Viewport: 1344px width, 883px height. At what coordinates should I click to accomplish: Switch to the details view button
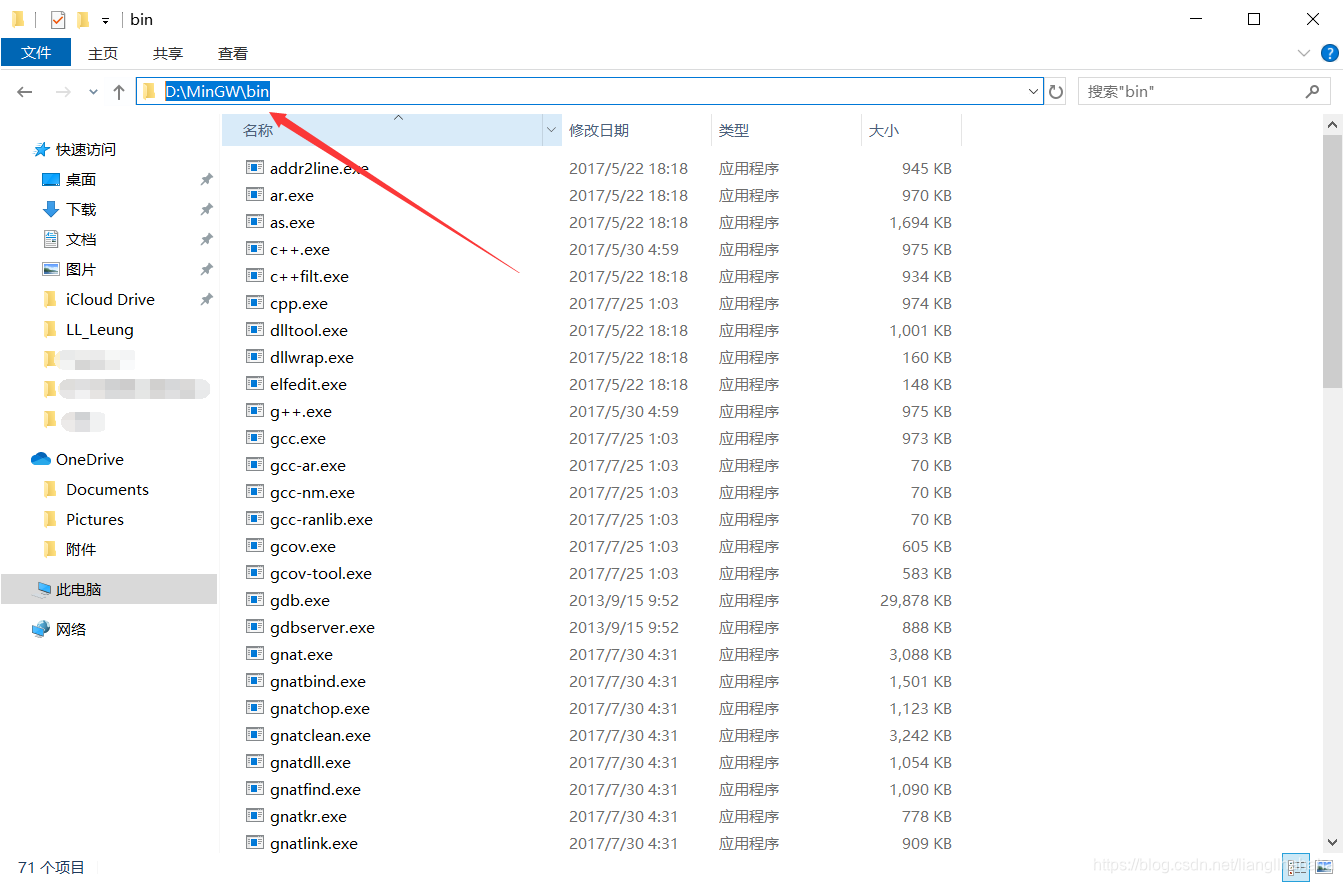click(1297, 867)
